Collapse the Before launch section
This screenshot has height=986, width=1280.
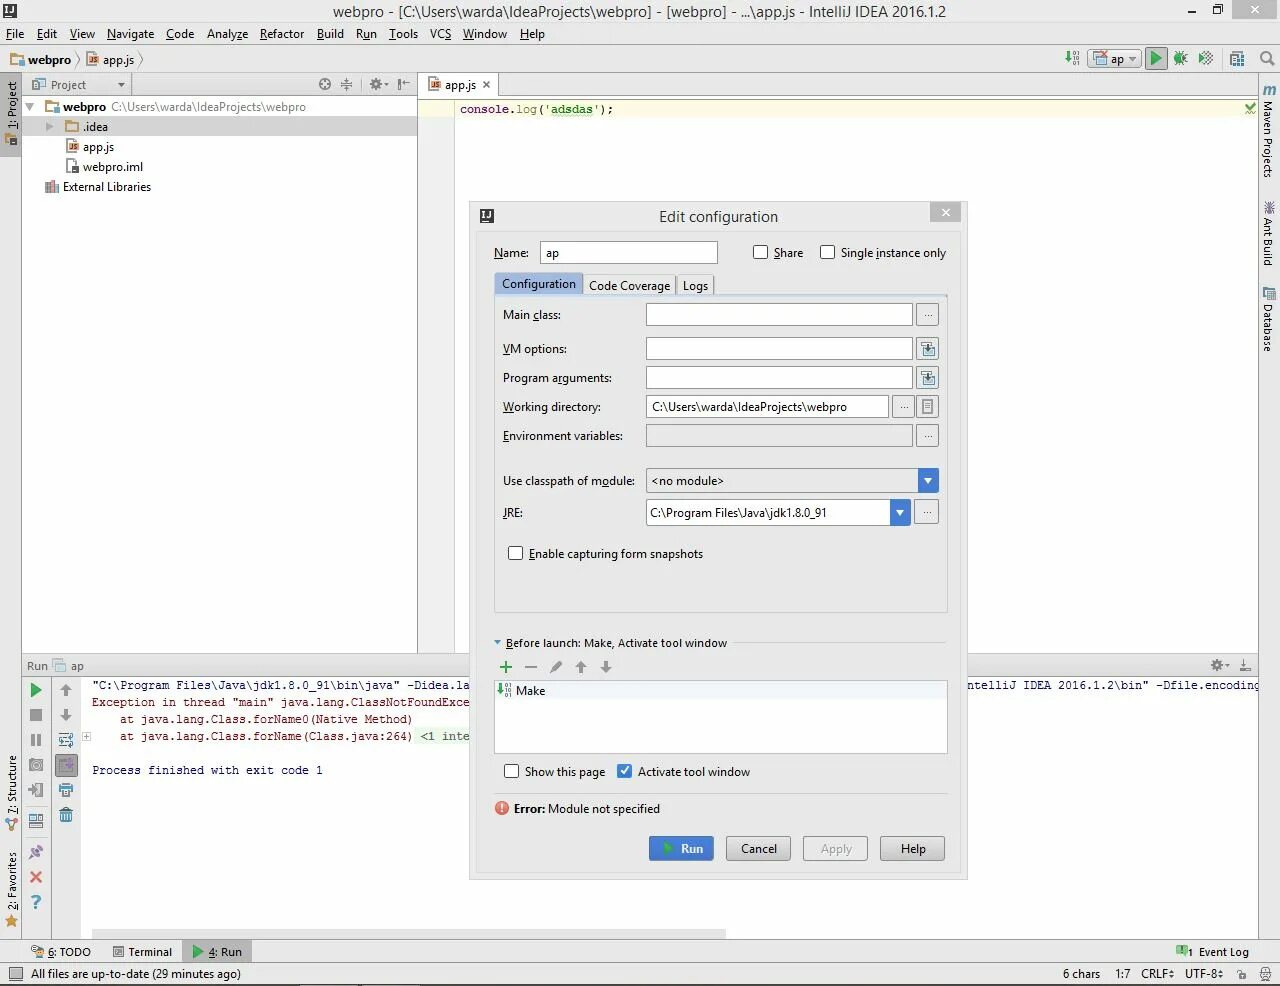(498, 643)
